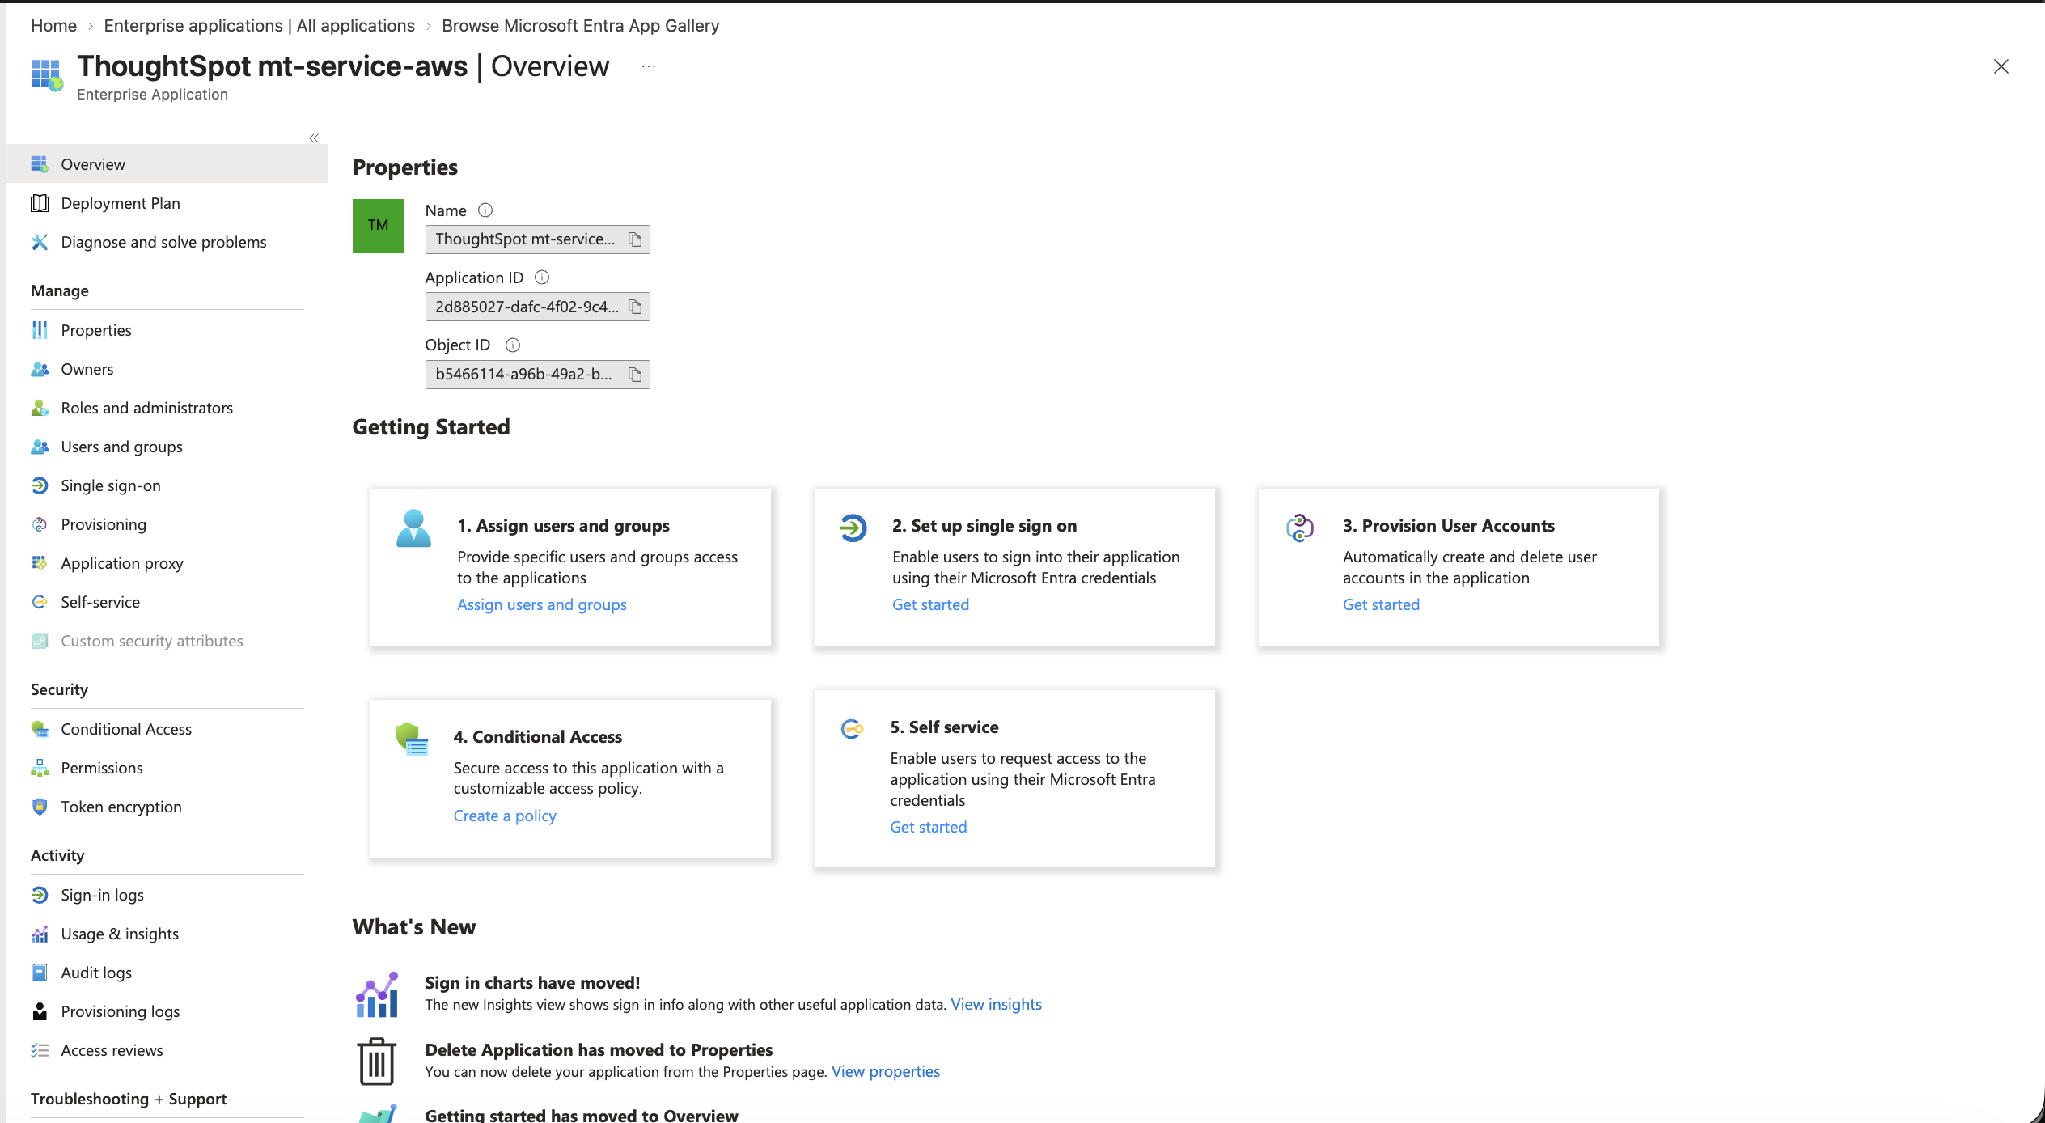Click the Create a policy link
2045x1123 pixels.
[505, 816]
